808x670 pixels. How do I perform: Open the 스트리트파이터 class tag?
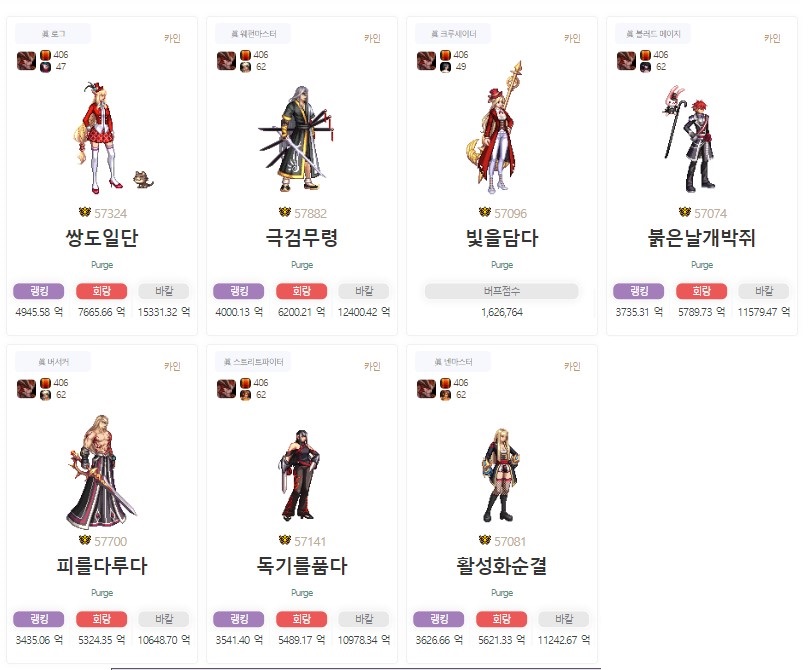[253, 362]
